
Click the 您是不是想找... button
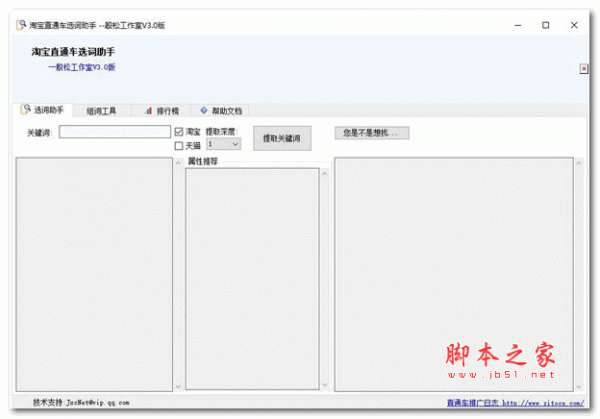[x=371, y=132]
